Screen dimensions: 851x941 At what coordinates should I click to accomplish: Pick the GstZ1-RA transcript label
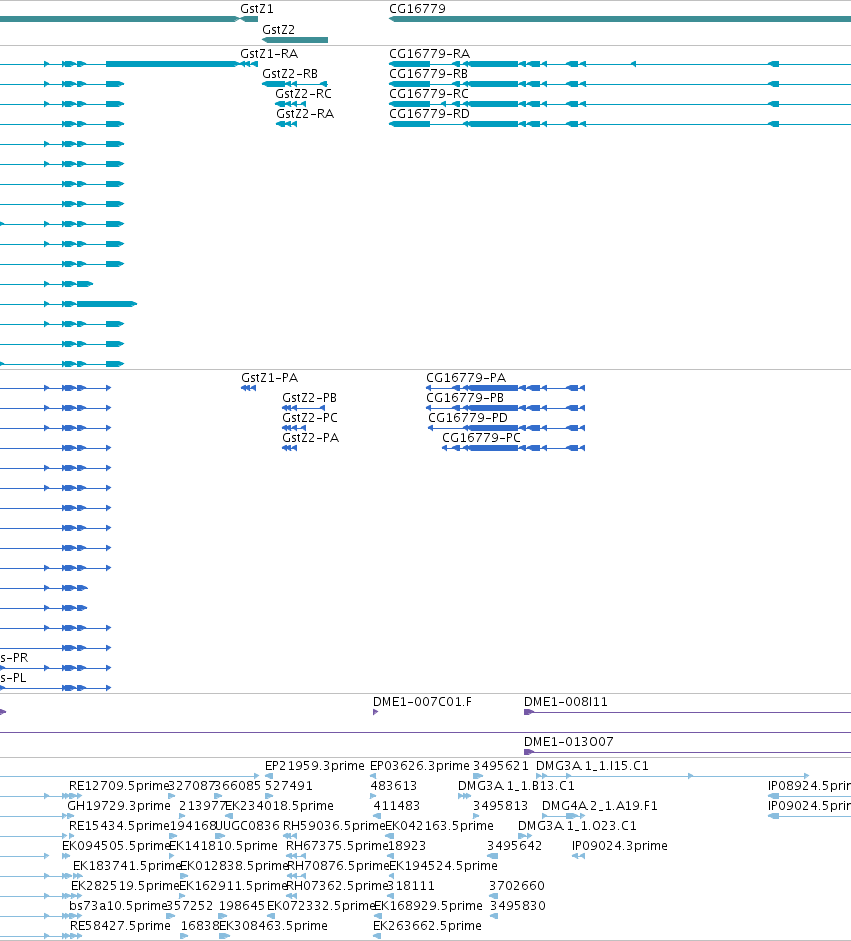click(x=269, y=53)
